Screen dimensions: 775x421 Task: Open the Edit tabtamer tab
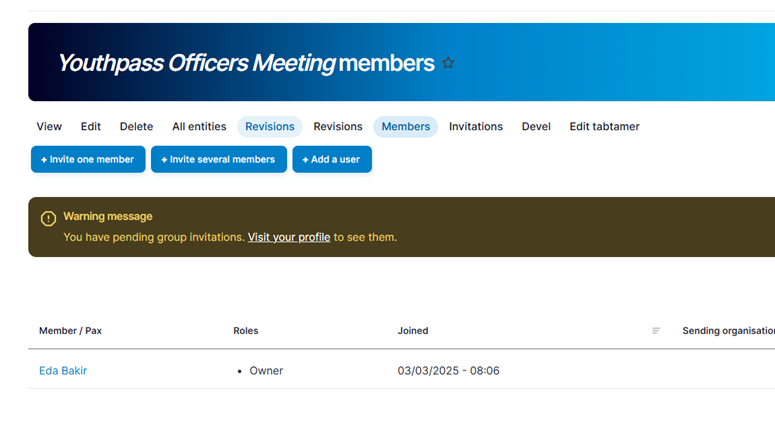(604, 126)
